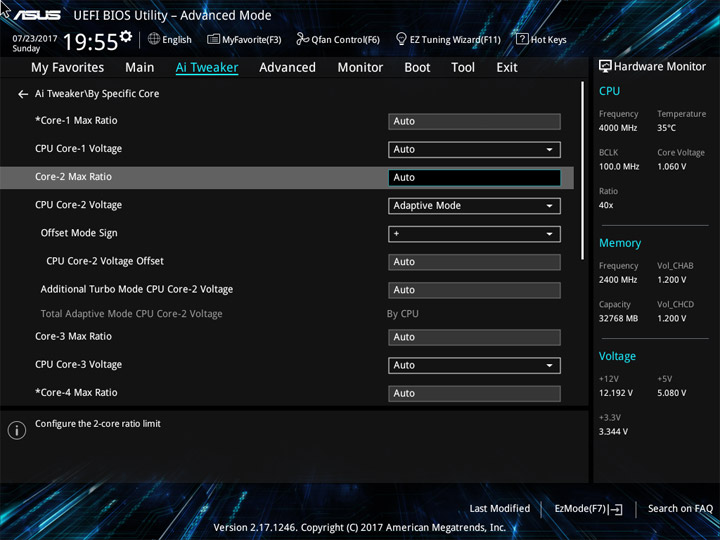Screen dimensions: 720x540
Task: Click the Additional Turbo Mode CPU Core-2 Voltage field
Action: (x=474, y=290)
